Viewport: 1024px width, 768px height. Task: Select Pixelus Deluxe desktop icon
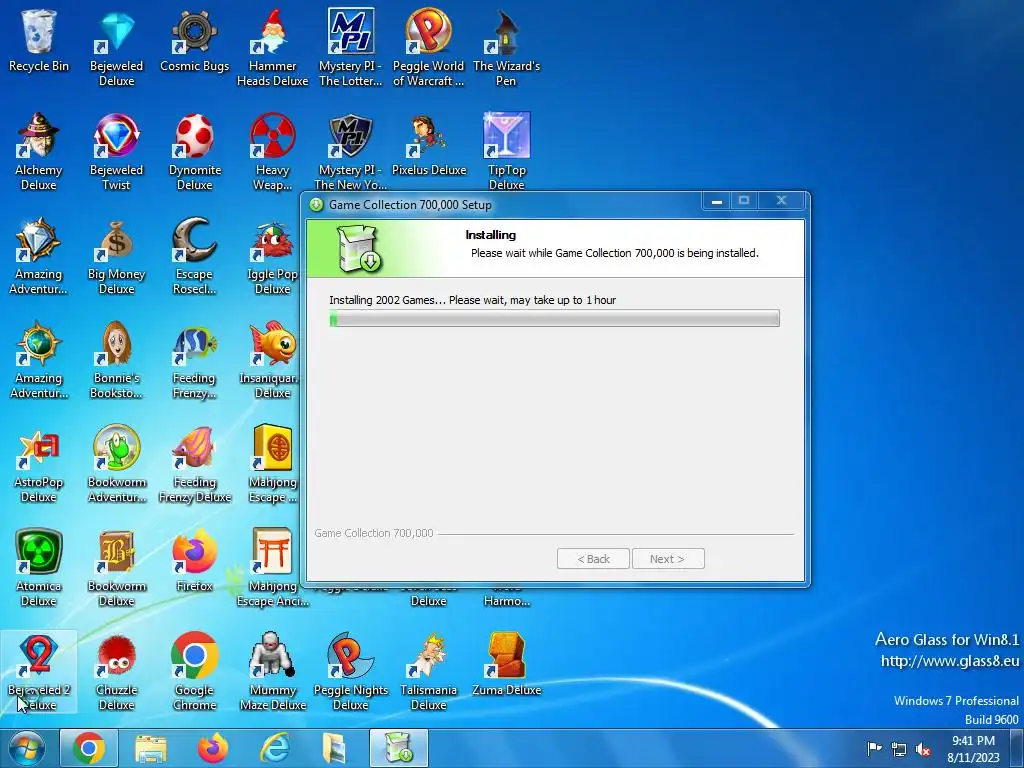coord(428,145)
